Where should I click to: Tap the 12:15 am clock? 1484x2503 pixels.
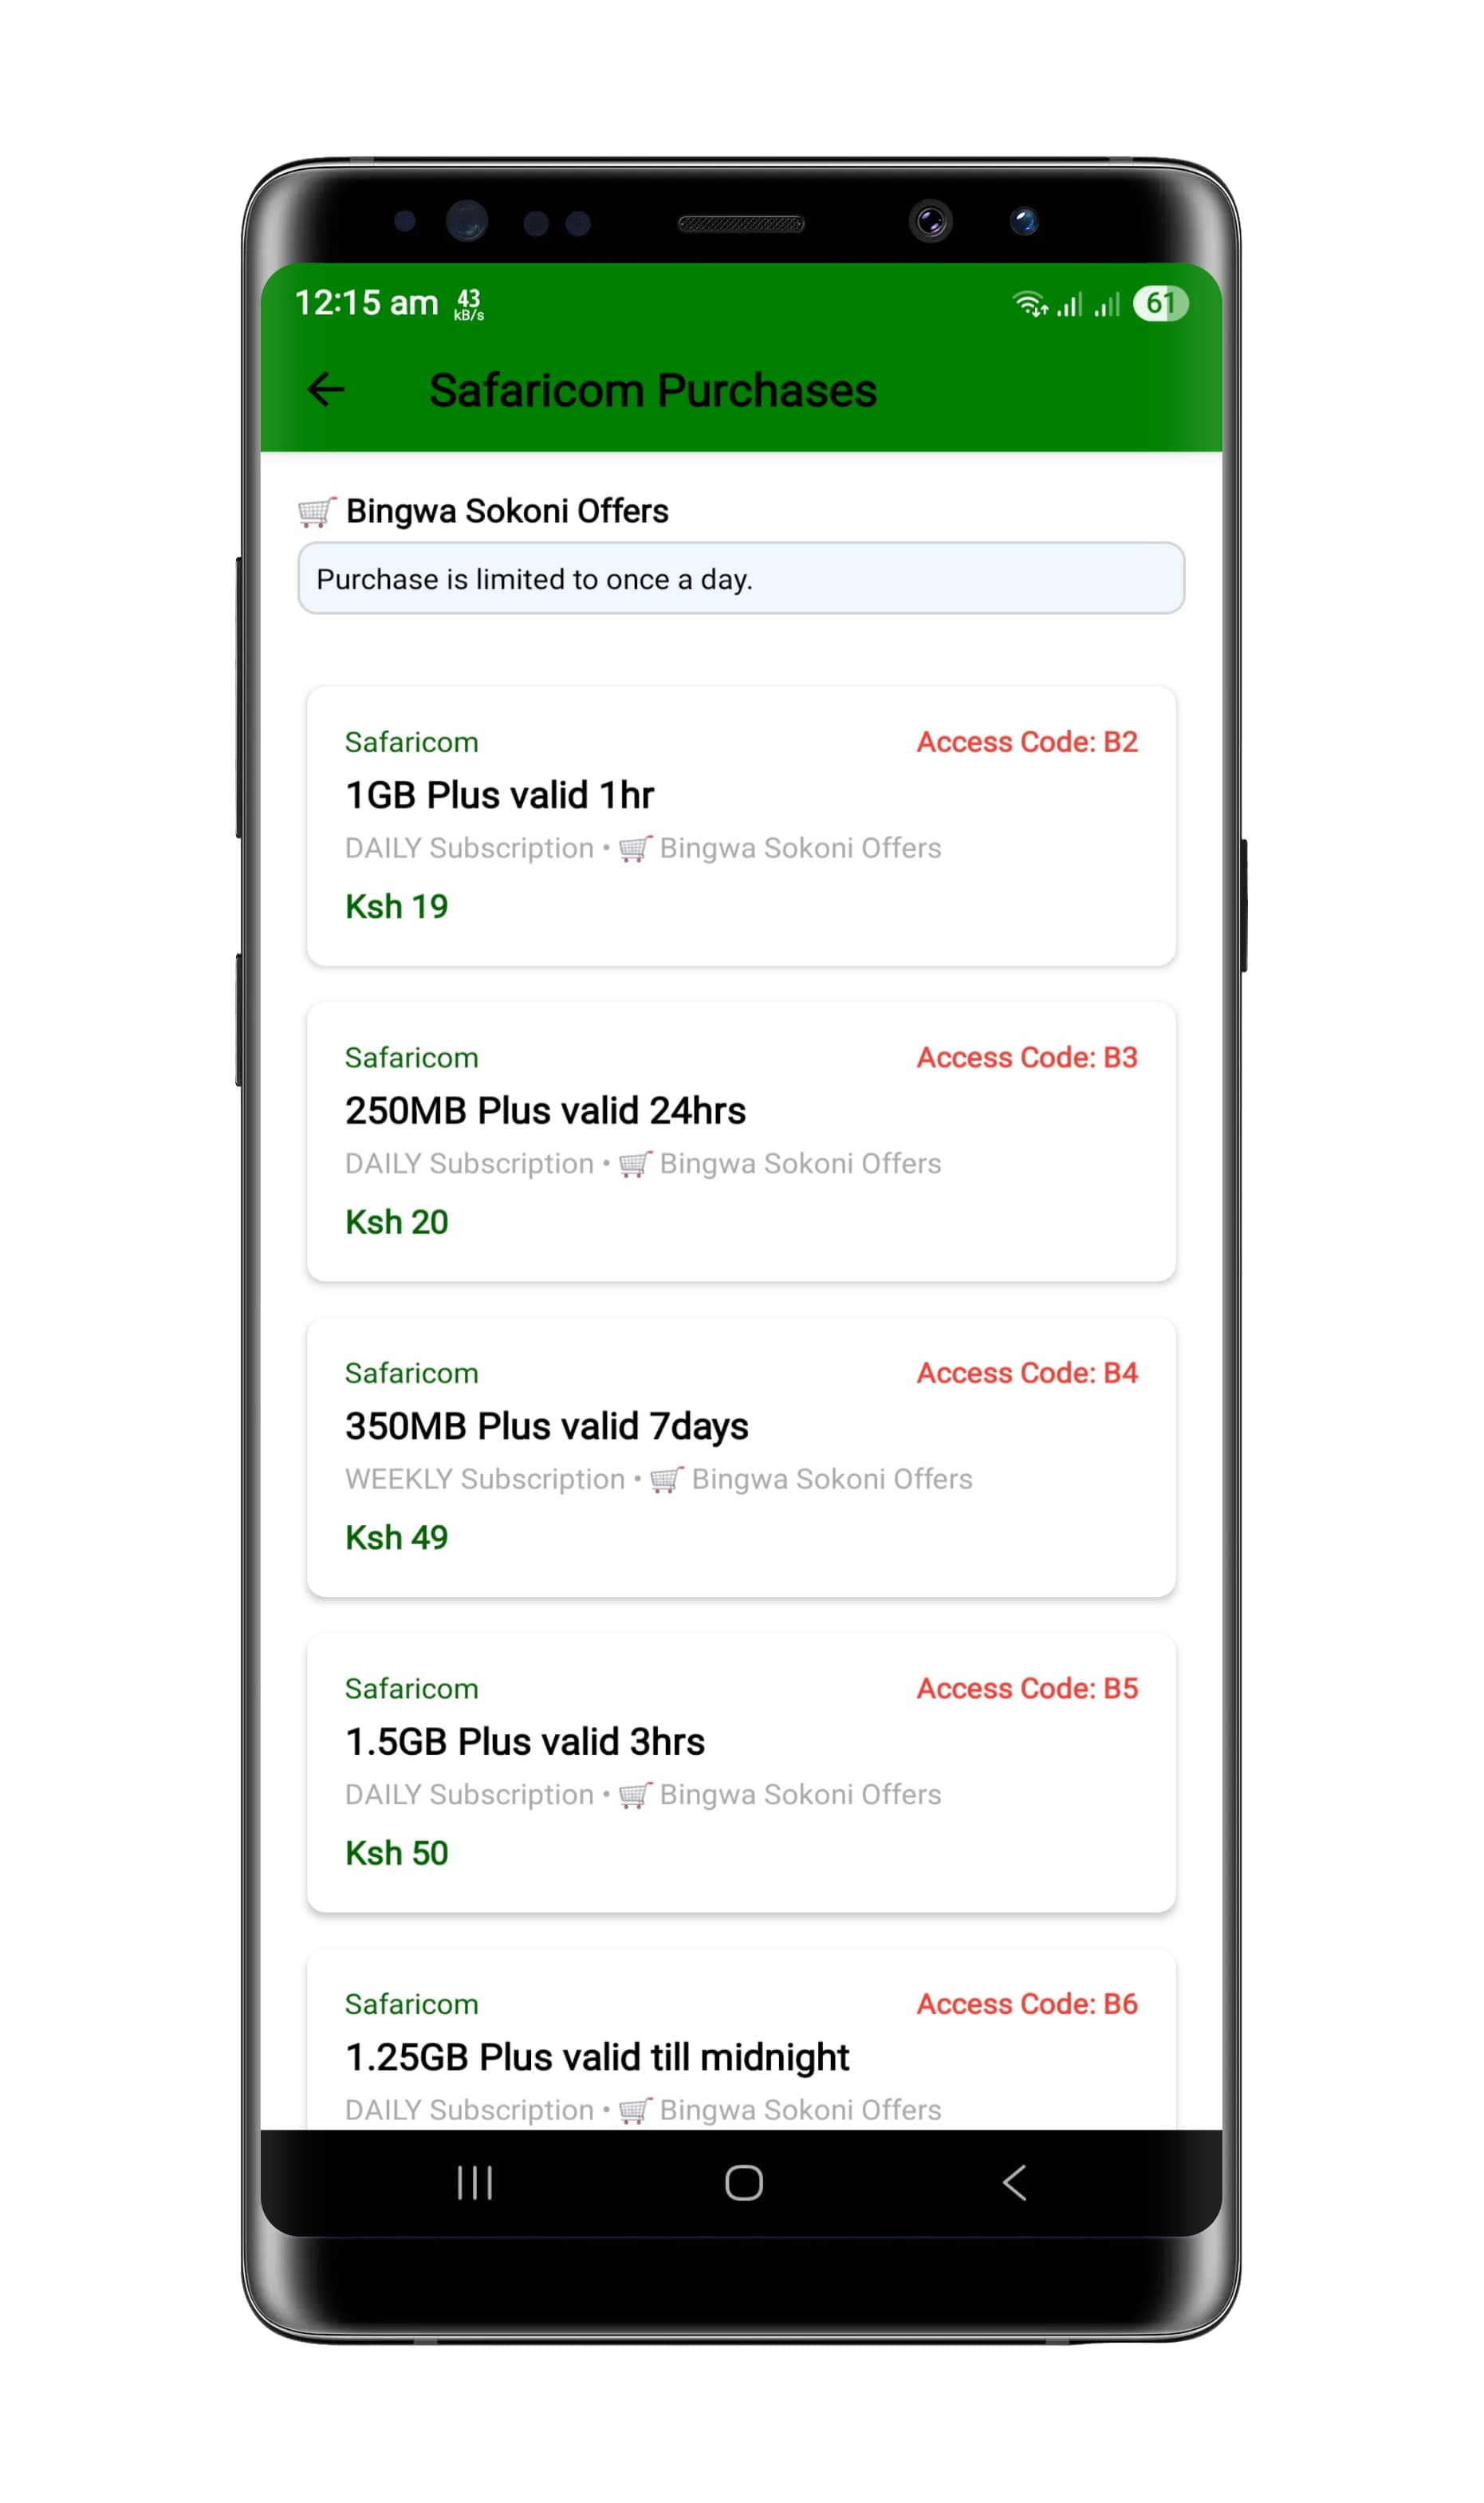[x=366, y=302]
